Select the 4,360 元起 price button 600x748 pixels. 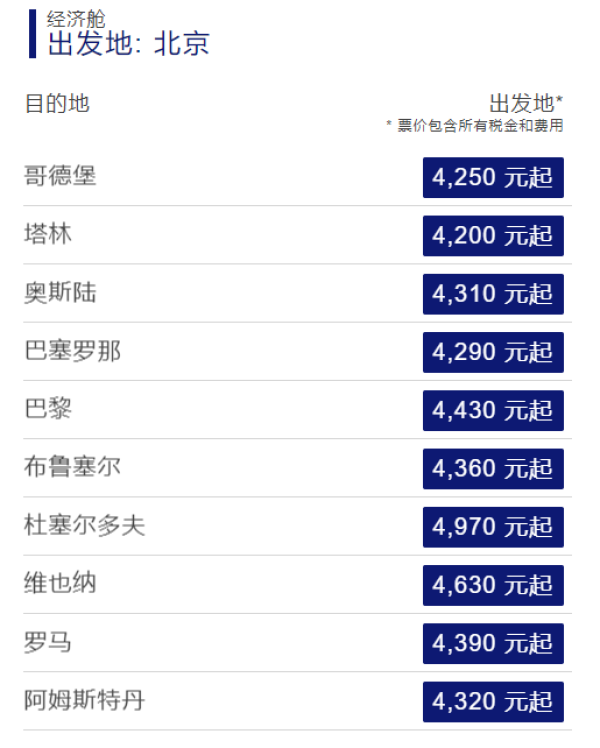tap(493, 468)
